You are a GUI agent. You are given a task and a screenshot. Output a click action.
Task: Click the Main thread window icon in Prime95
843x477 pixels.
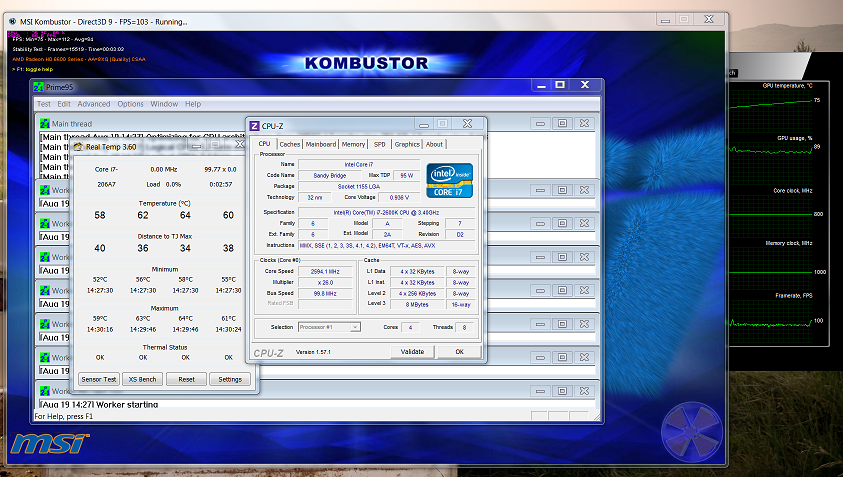(x=45, y=123)
